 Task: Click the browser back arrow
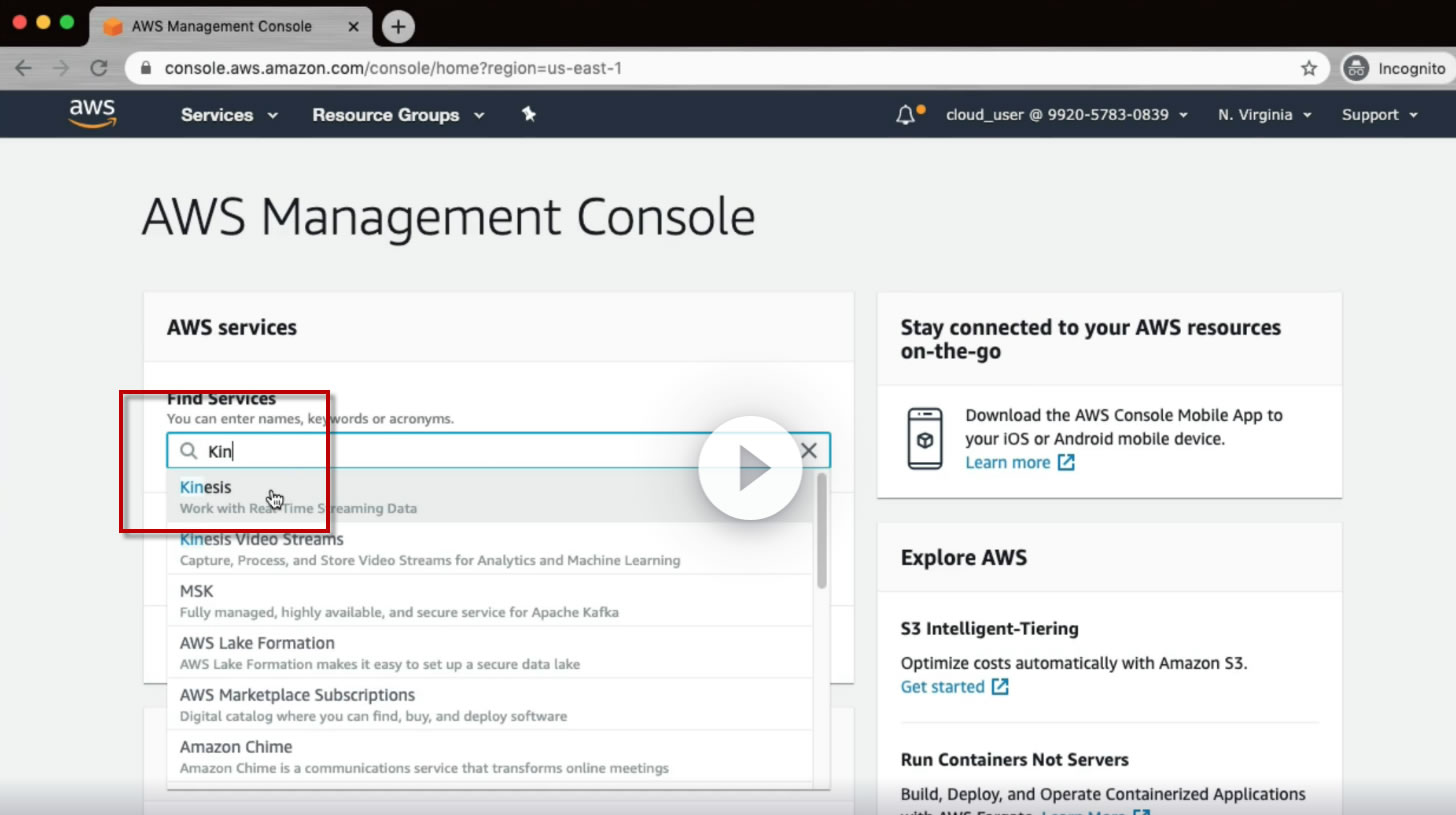23,69
